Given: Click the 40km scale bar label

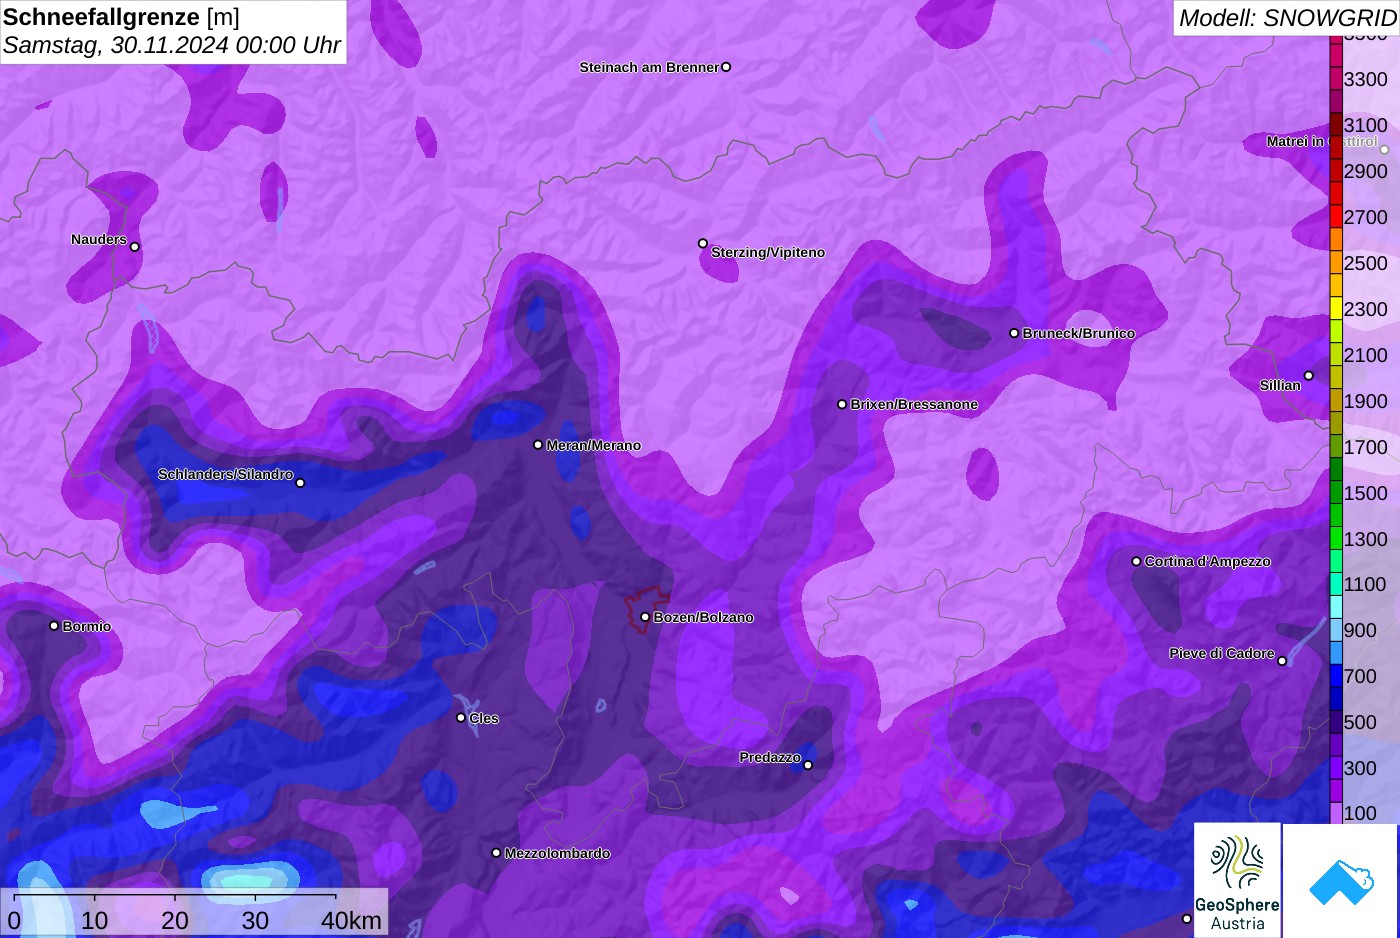Looking at the screenshot, I should tap(351, 920).
